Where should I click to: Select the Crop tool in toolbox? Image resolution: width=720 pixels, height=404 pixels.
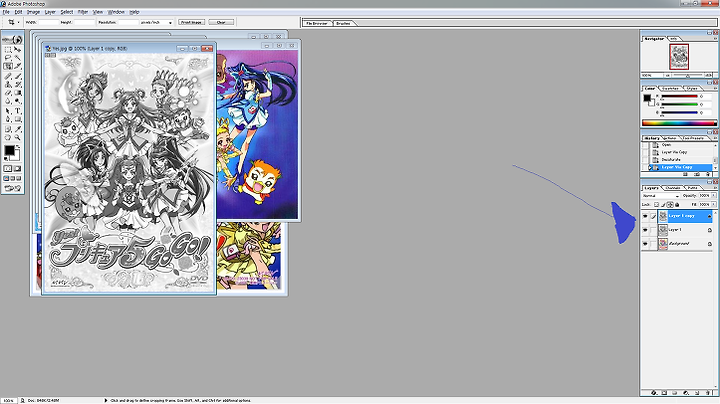point(8,66)
